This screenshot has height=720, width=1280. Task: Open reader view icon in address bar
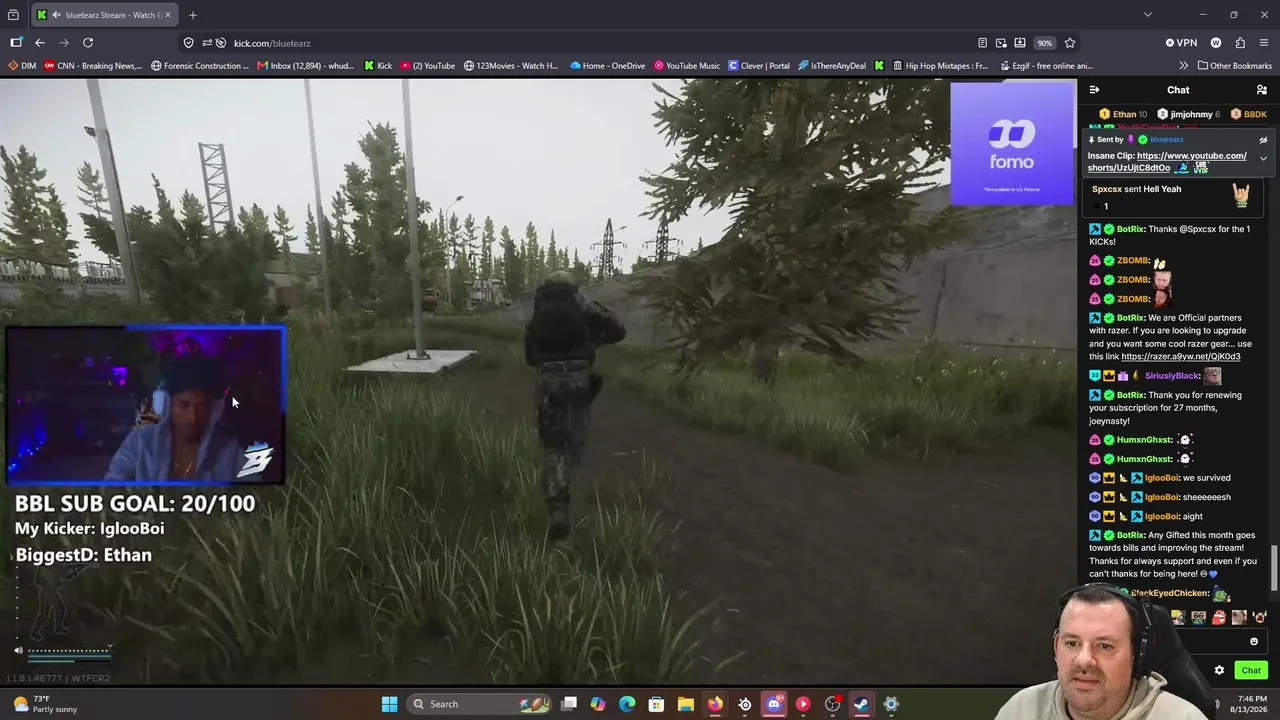click(x=982, y=43)
